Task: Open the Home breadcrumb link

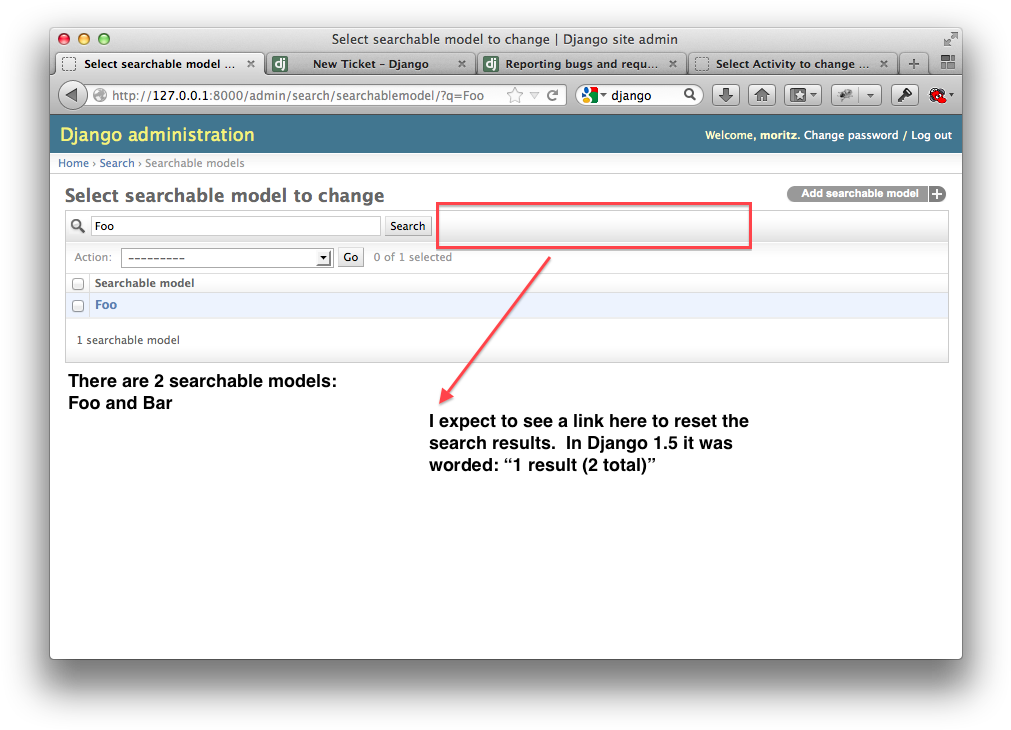Action: [x=74, y=163]
